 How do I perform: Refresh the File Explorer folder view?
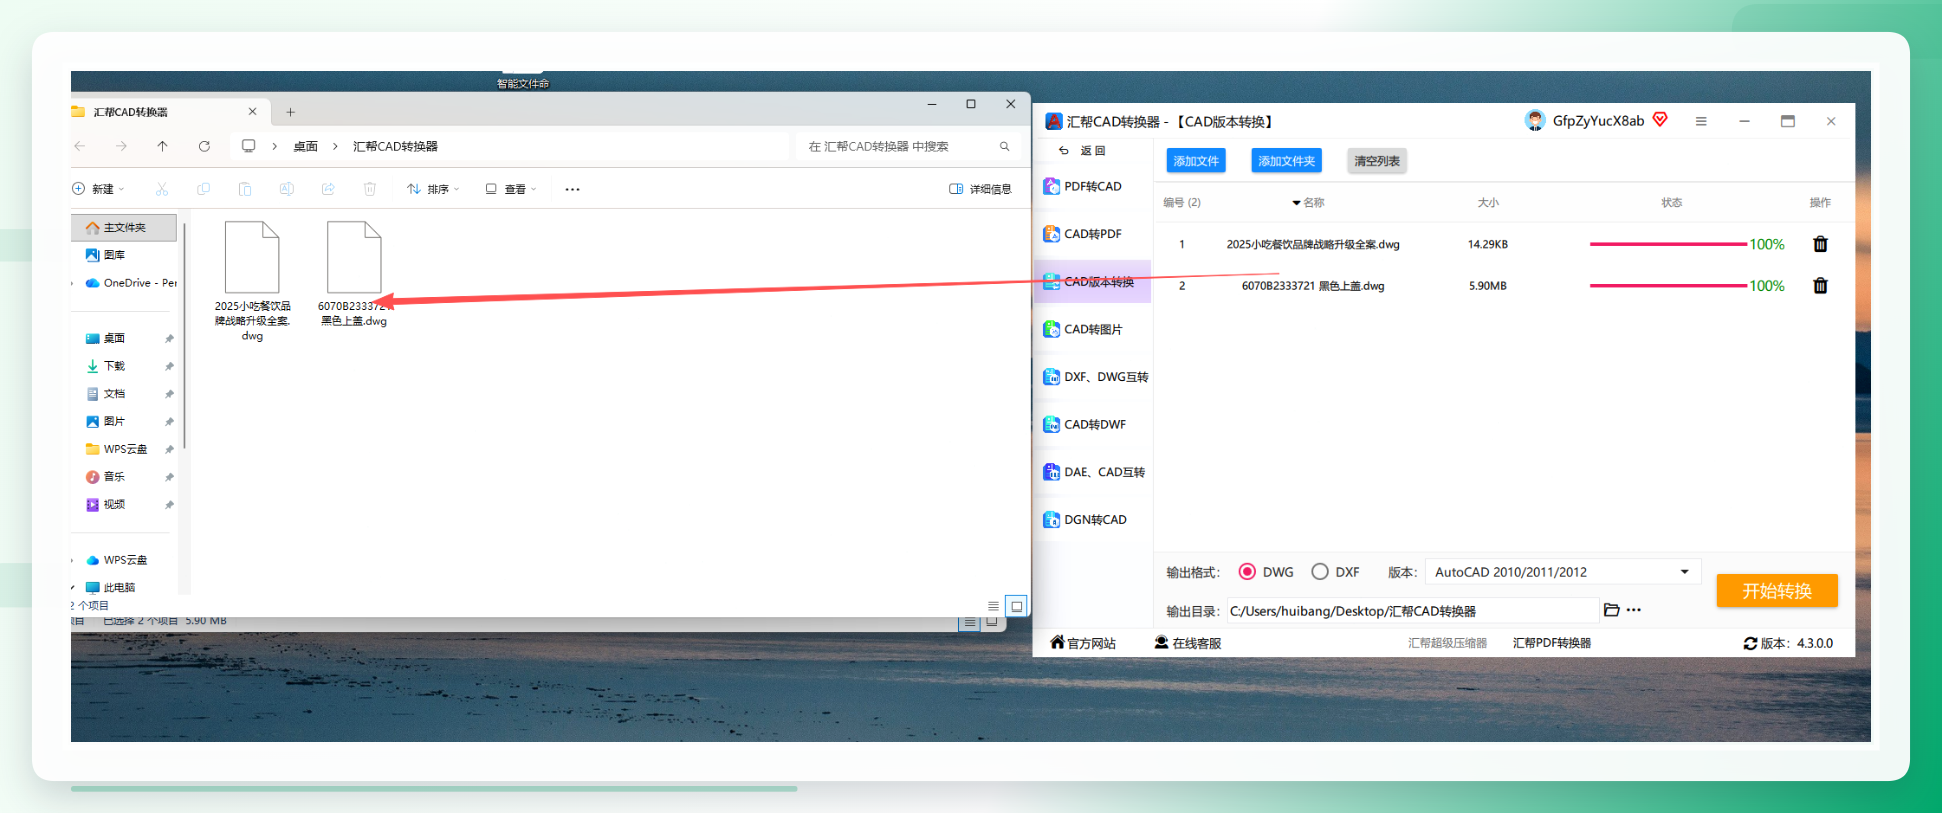tap(204, 146)
